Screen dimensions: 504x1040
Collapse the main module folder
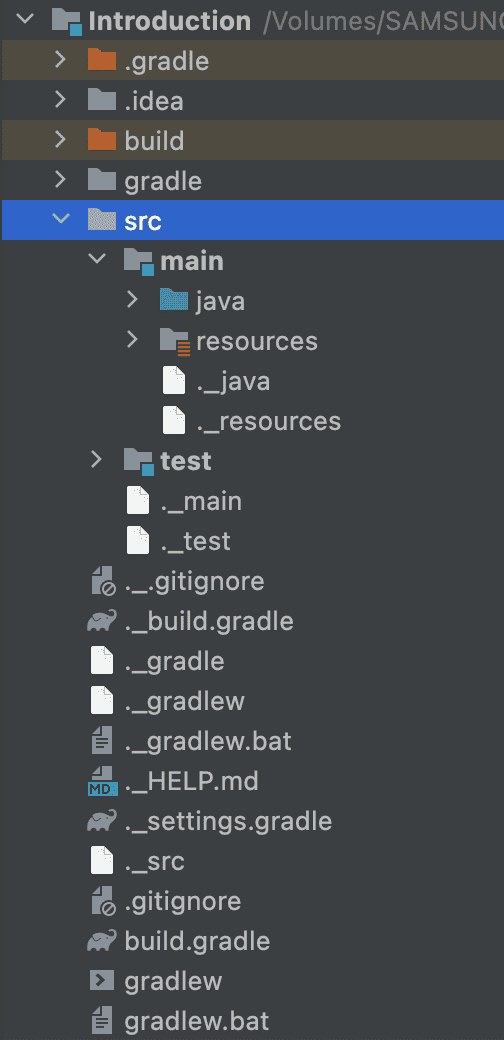[x=97, y=259]
